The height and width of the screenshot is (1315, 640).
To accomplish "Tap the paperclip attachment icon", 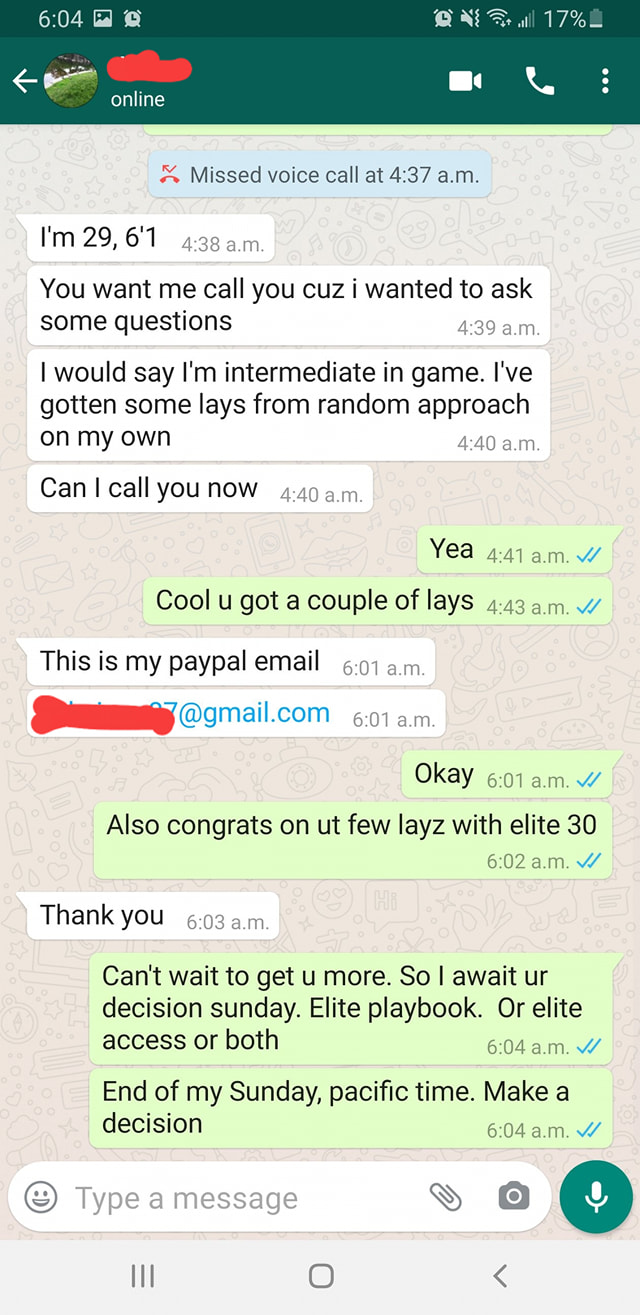I will point(444,1197).
